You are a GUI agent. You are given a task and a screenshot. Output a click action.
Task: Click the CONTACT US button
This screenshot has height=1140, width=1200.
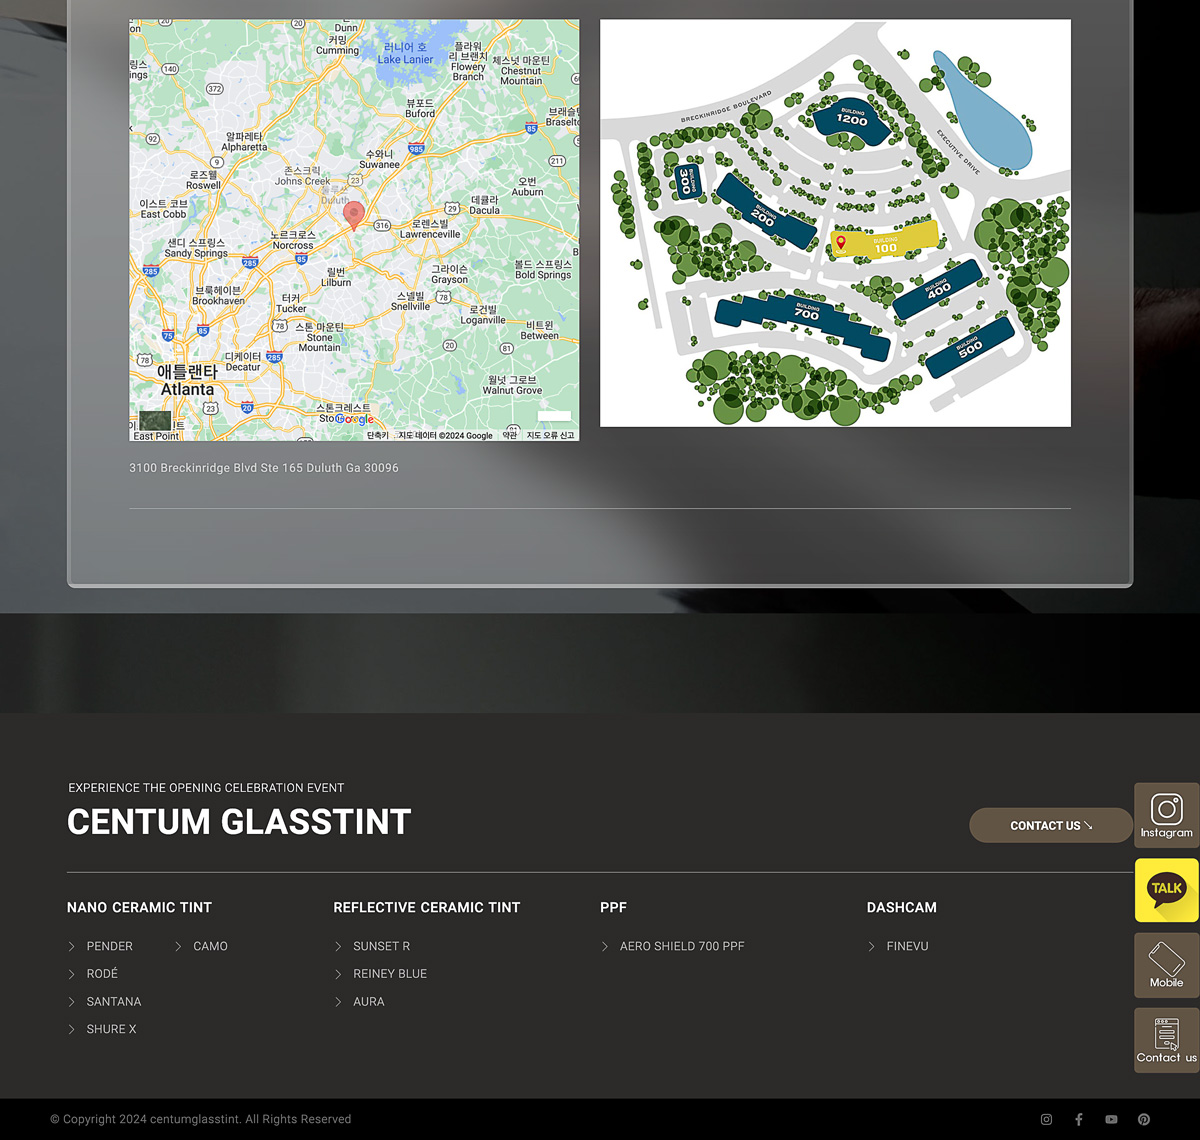(1050, 825)
